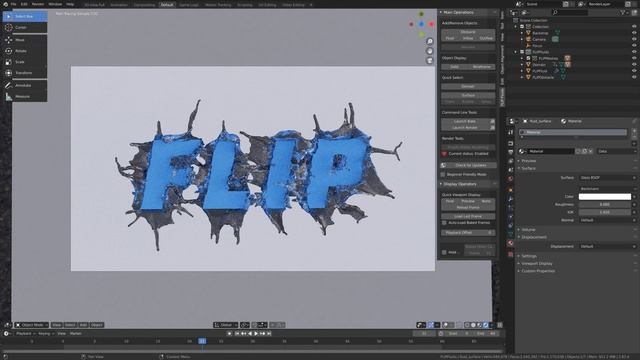
Task: Toggle visibility eye for FLIPFluid object
Action: [x=634, y=71]
